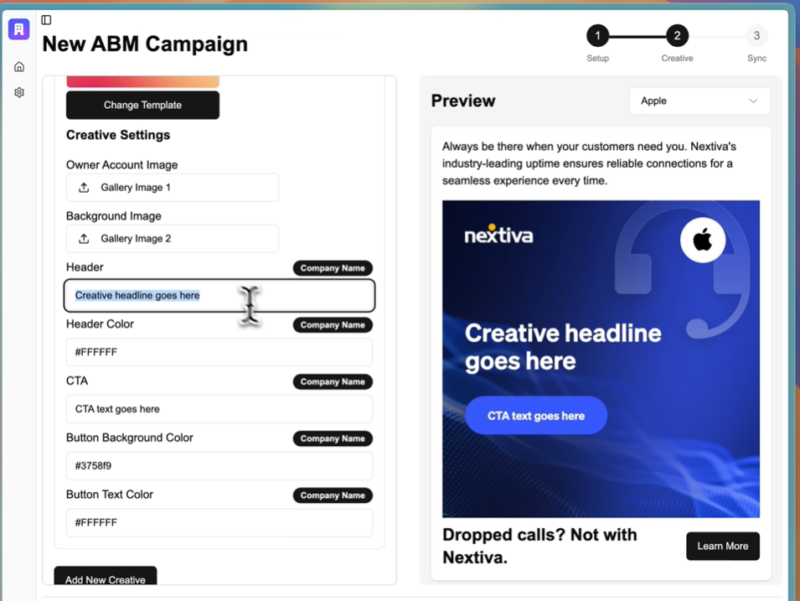Click the Background Image label
This screenshot has width=800, height=601.
click(x=114, y=216)
